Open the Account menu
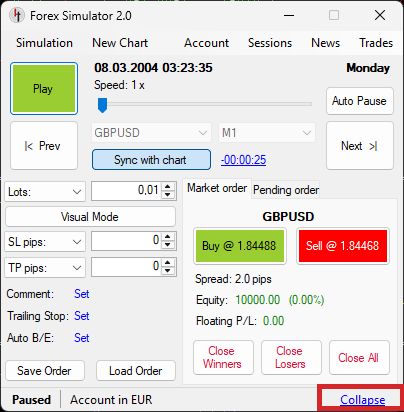 206,43
